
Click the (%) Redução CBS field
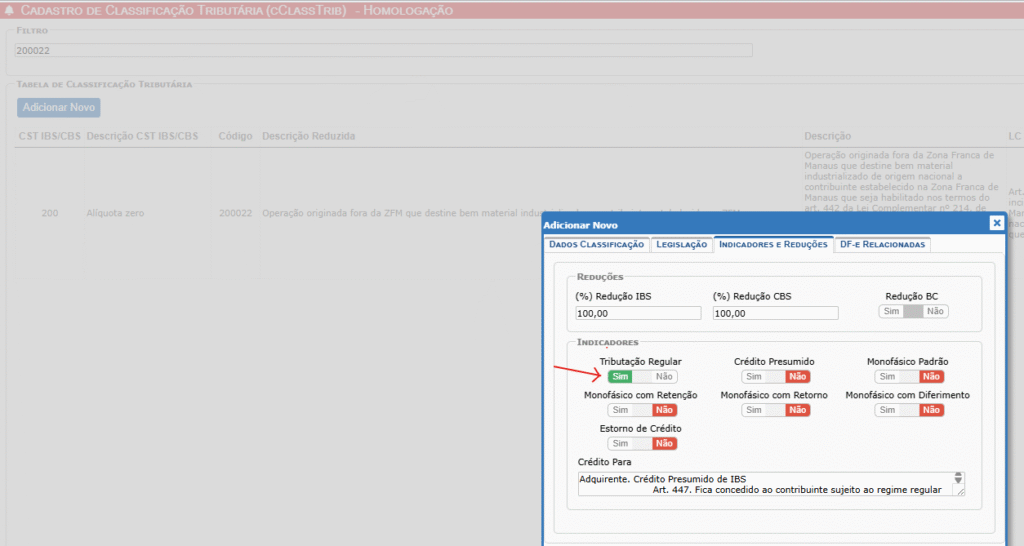775,314
